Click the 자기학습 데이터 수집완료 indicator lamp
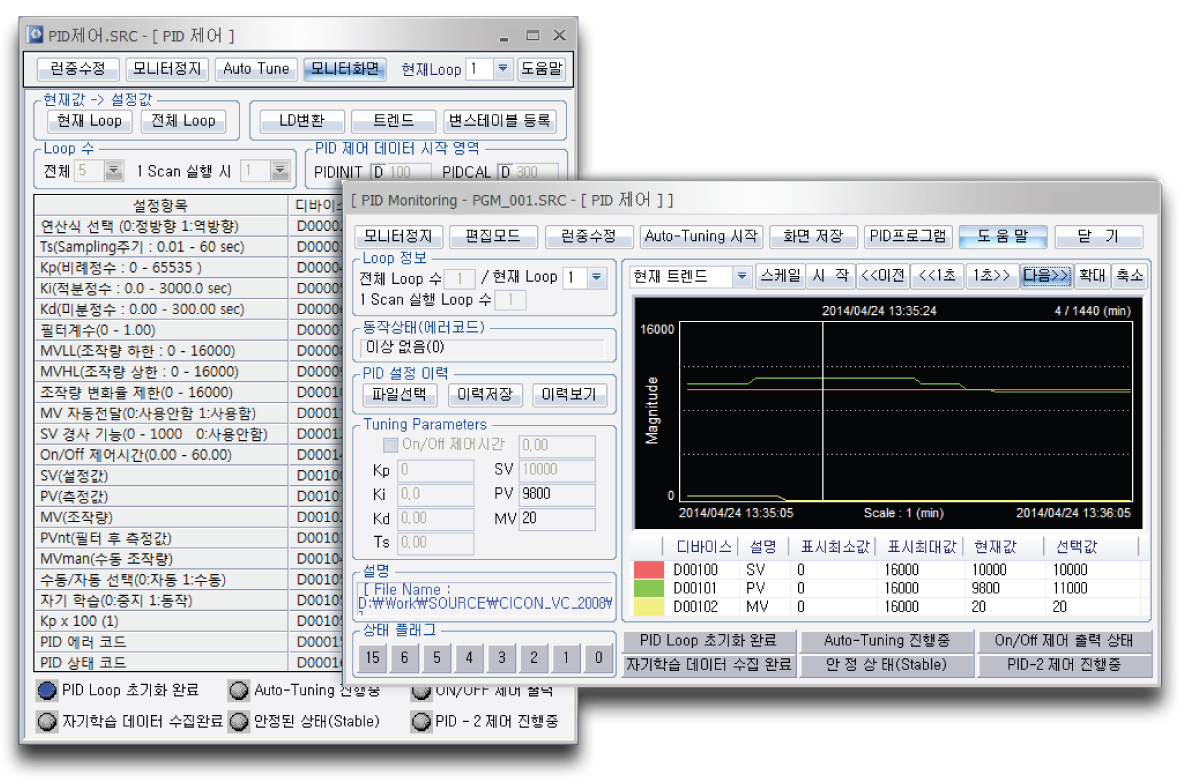 coord(47,721)
